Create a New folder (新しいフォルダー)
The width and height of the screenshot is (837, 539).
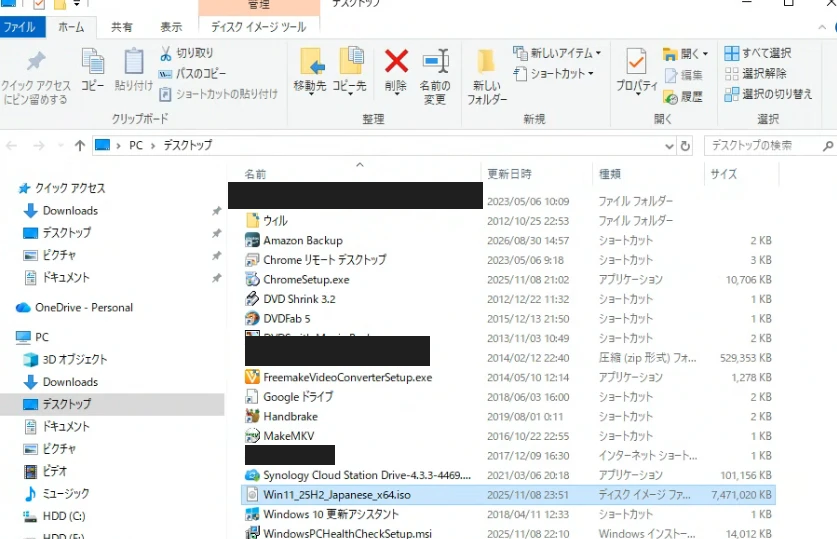[487, 77]
